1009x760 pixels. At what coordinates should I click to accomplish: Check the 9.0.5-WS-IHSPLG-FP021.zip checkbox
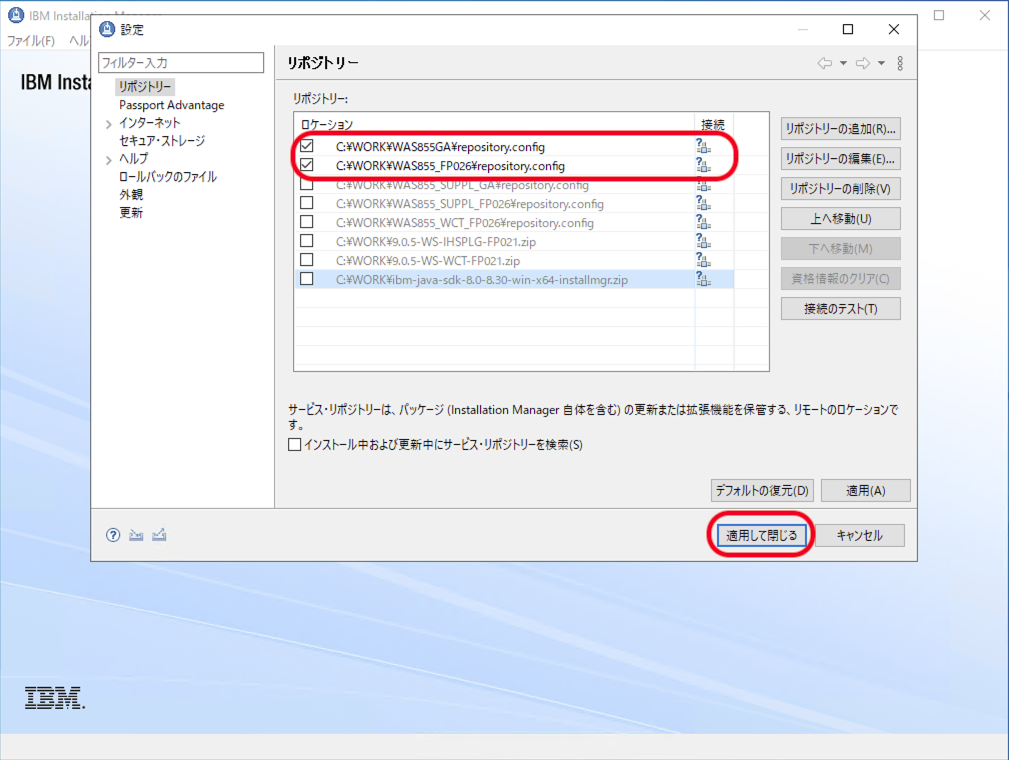(x=307, y=241)
